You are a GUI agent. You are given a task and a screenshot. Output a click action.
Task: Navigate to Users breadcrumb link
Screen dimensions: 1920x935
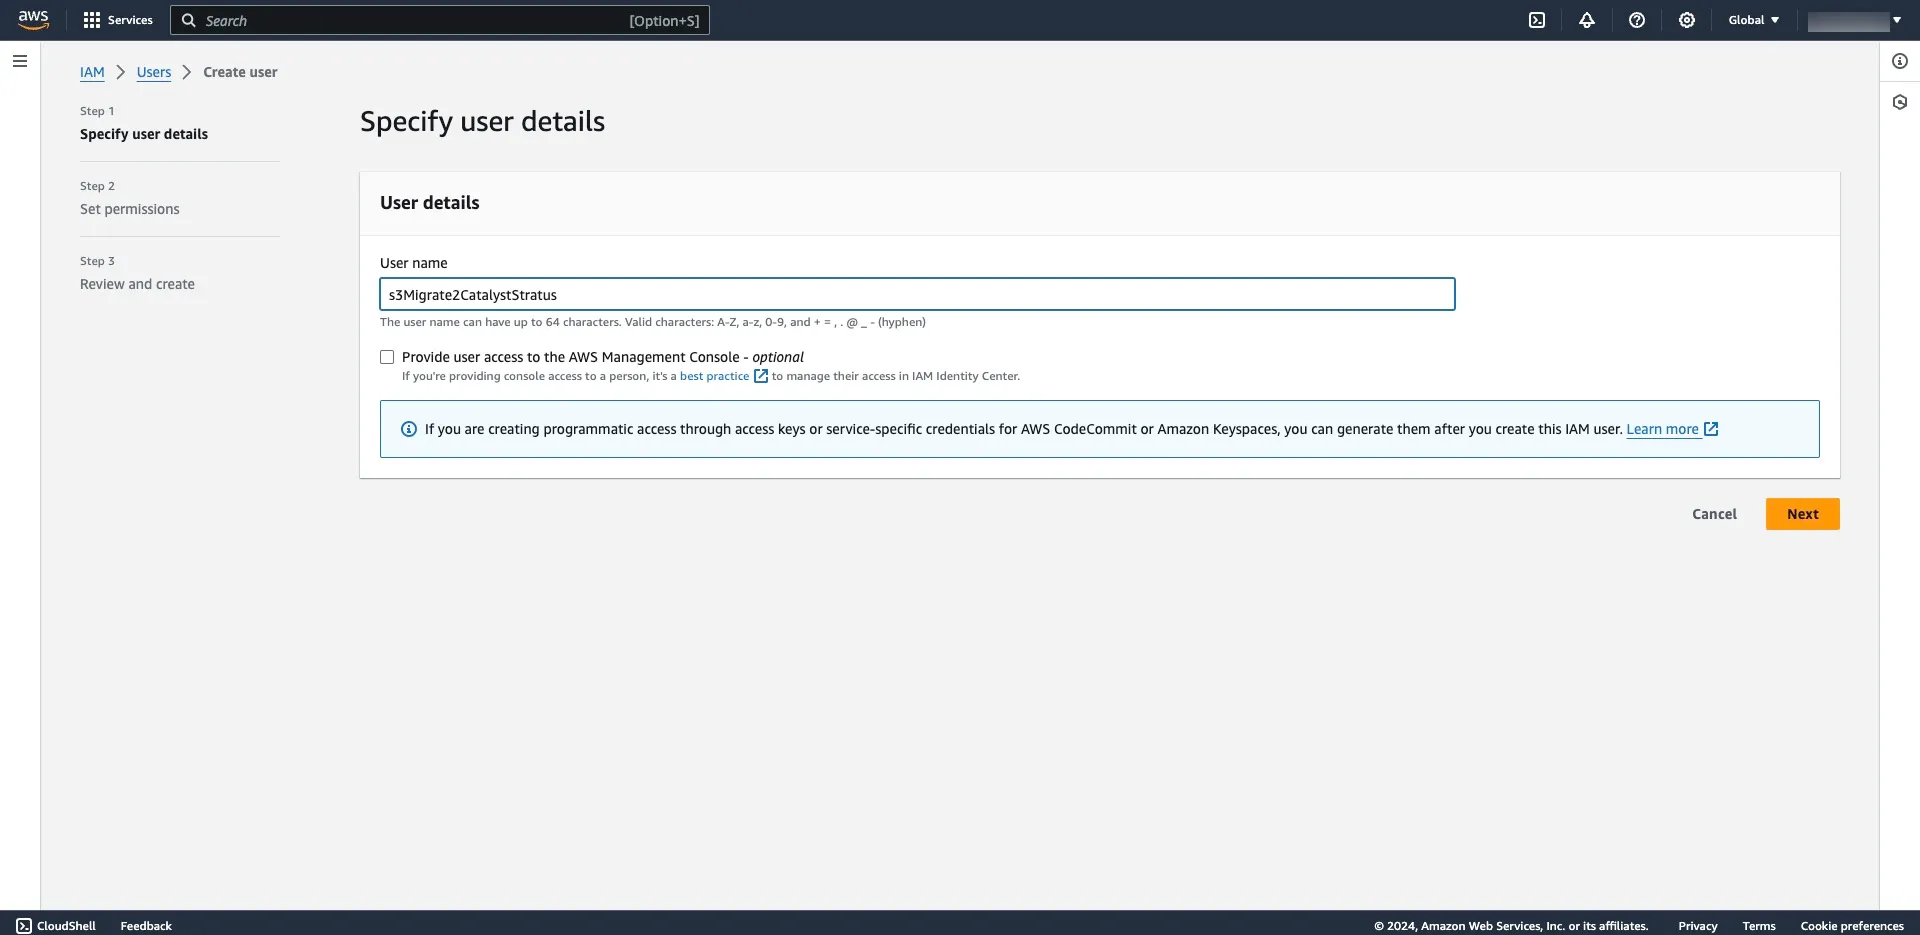154,72
